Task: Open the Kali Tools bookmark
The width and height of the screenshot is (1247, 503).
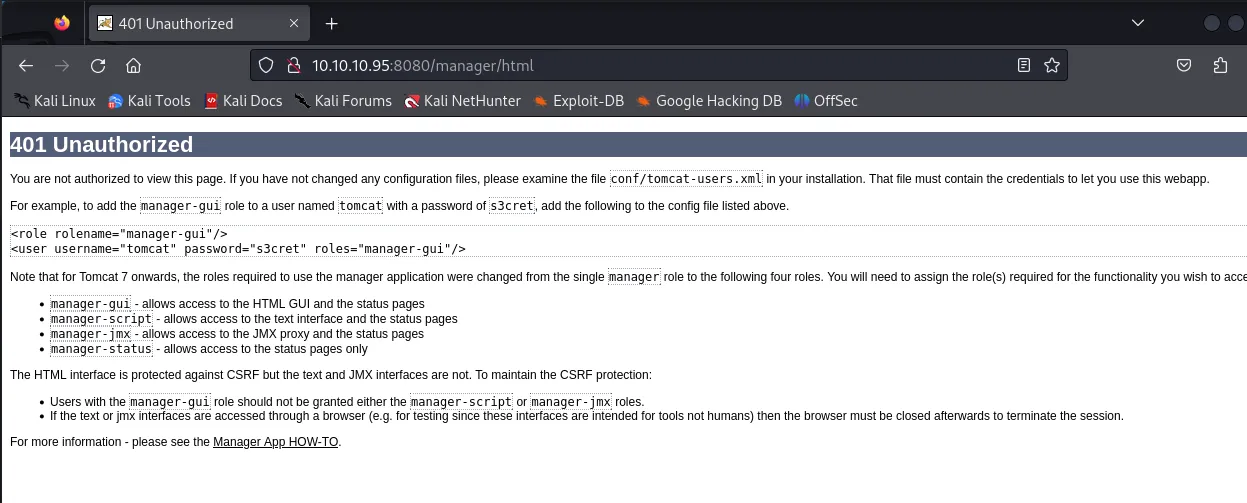Action: pyautogui.click(x=149, y=100)
